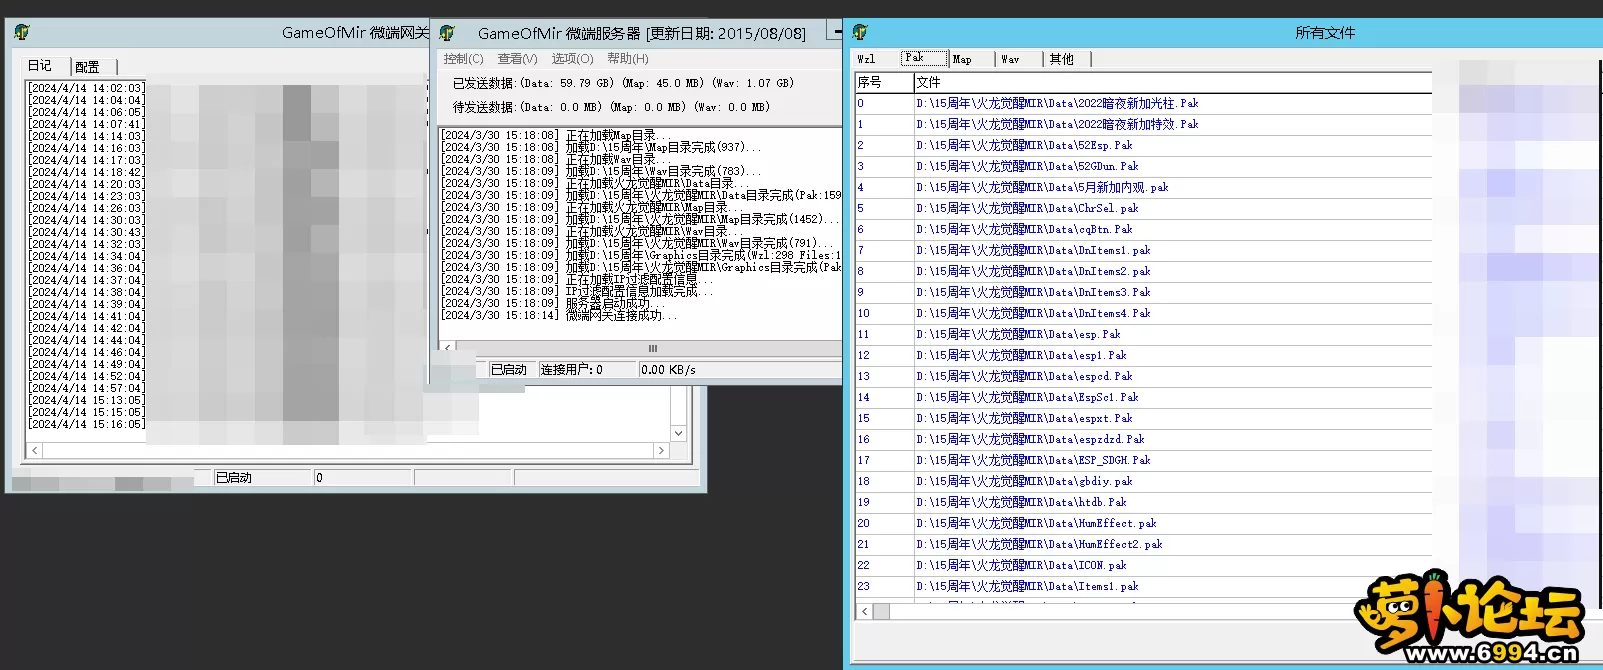Select the Pak tab
Screen dimensions: 1603x670
[924, 58]
